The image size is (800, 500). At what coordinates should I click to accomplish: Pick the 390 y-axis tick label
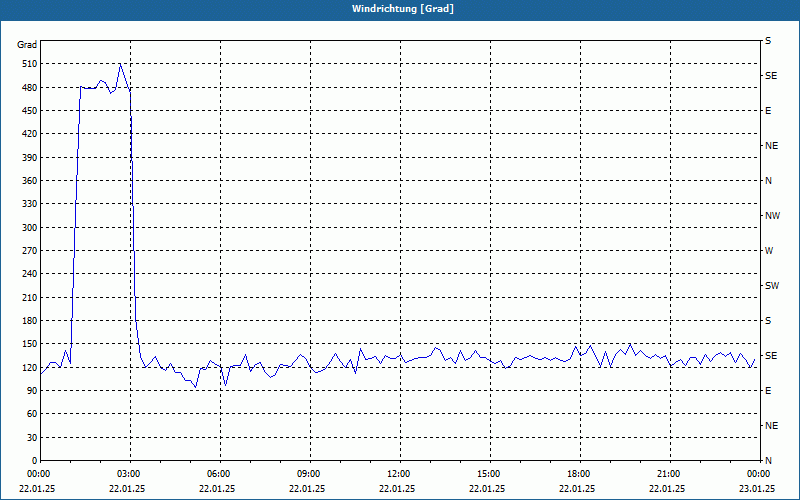30,158
